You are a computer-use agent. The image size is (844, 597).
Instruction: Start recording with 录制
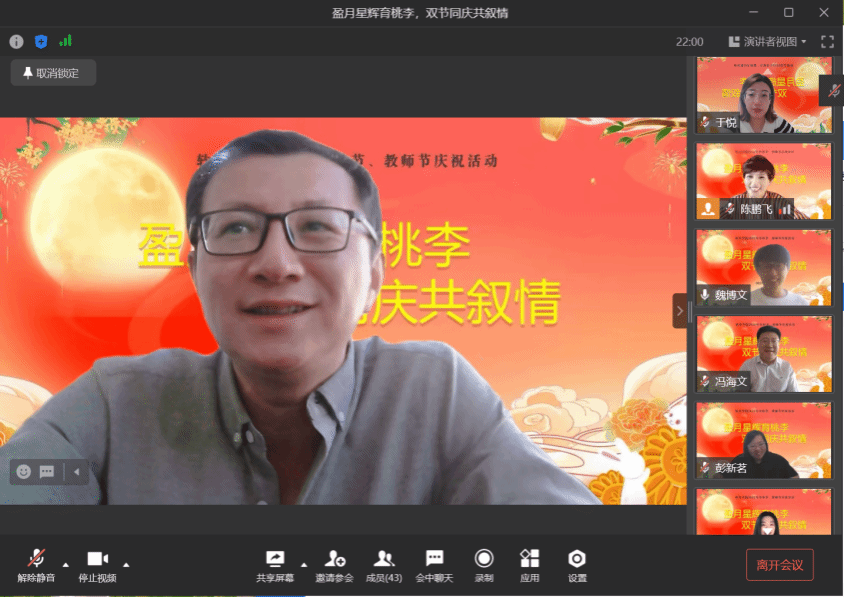point(484,565)
